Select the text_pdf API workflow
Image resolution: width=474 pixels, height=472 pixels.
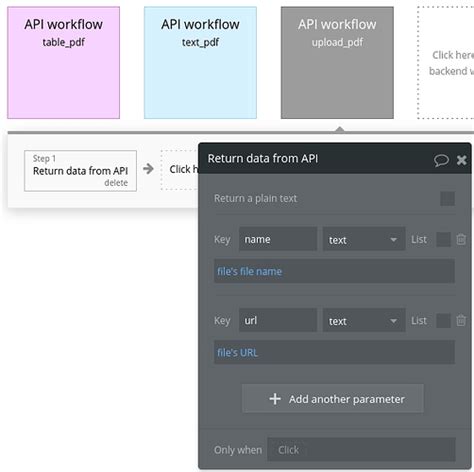[x=200, y=63]
